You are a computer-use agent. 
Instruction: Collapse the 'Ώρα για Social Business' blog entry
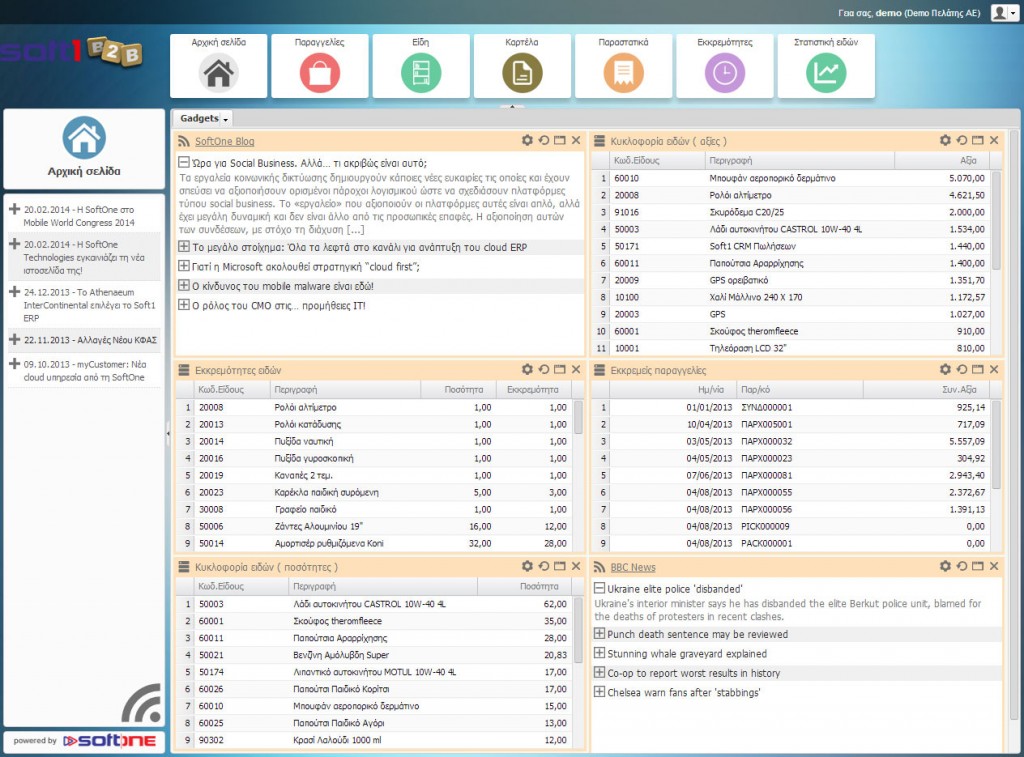point(184,162)
